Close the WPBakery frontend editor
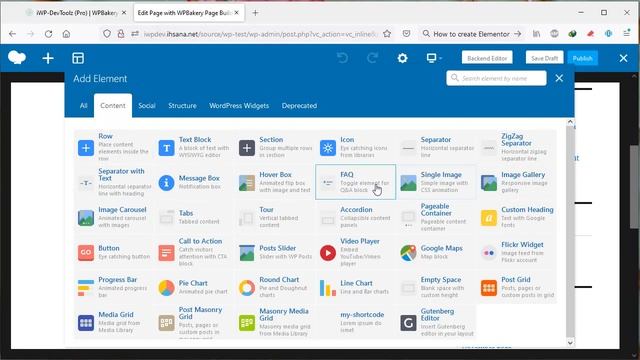Image resolution: width=640 pixels, height=360 pixels. tap(623, 58)
